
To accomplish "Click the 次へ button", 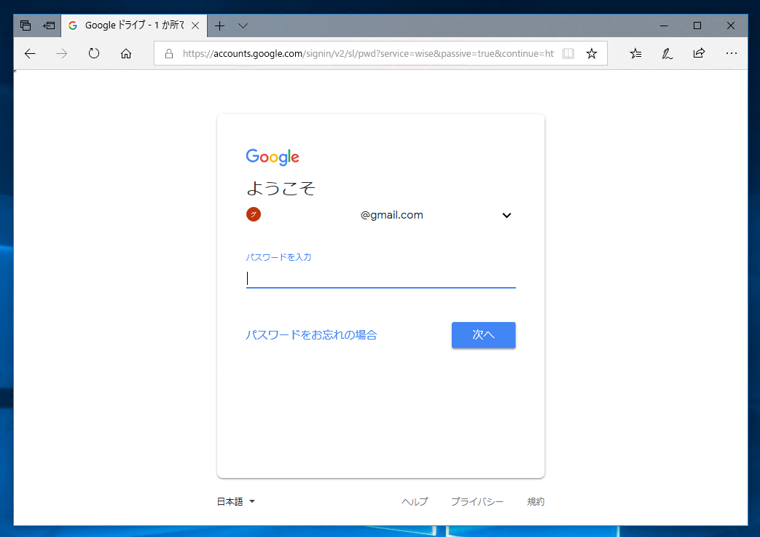I will [x=483, y=335].
